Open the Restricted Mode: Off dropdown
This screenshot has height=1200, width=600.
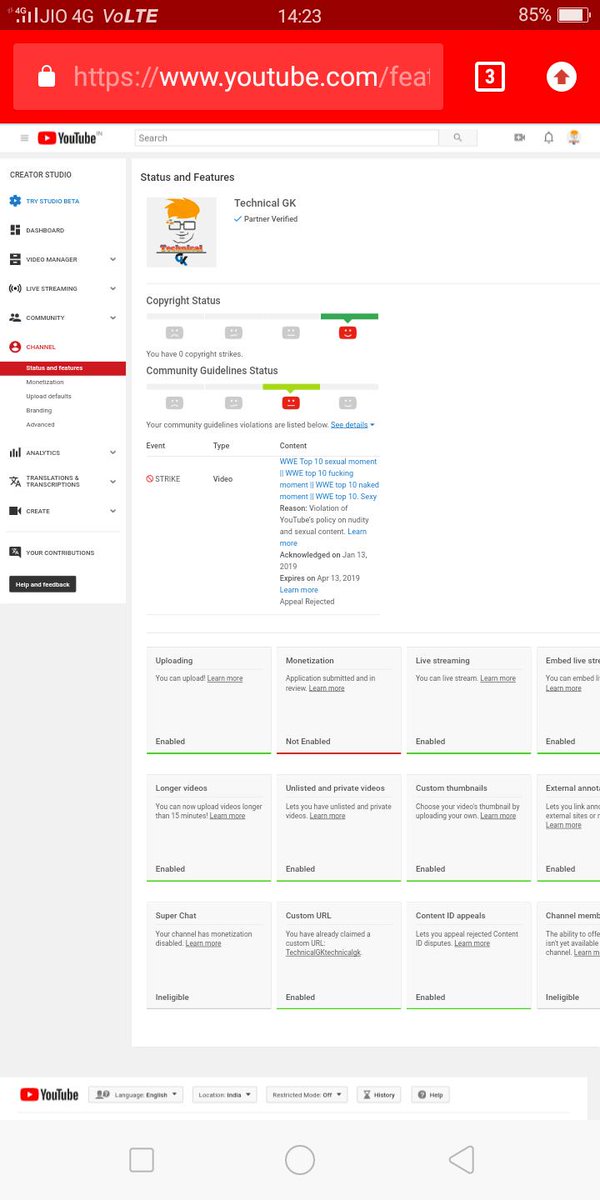(306, 1095)
